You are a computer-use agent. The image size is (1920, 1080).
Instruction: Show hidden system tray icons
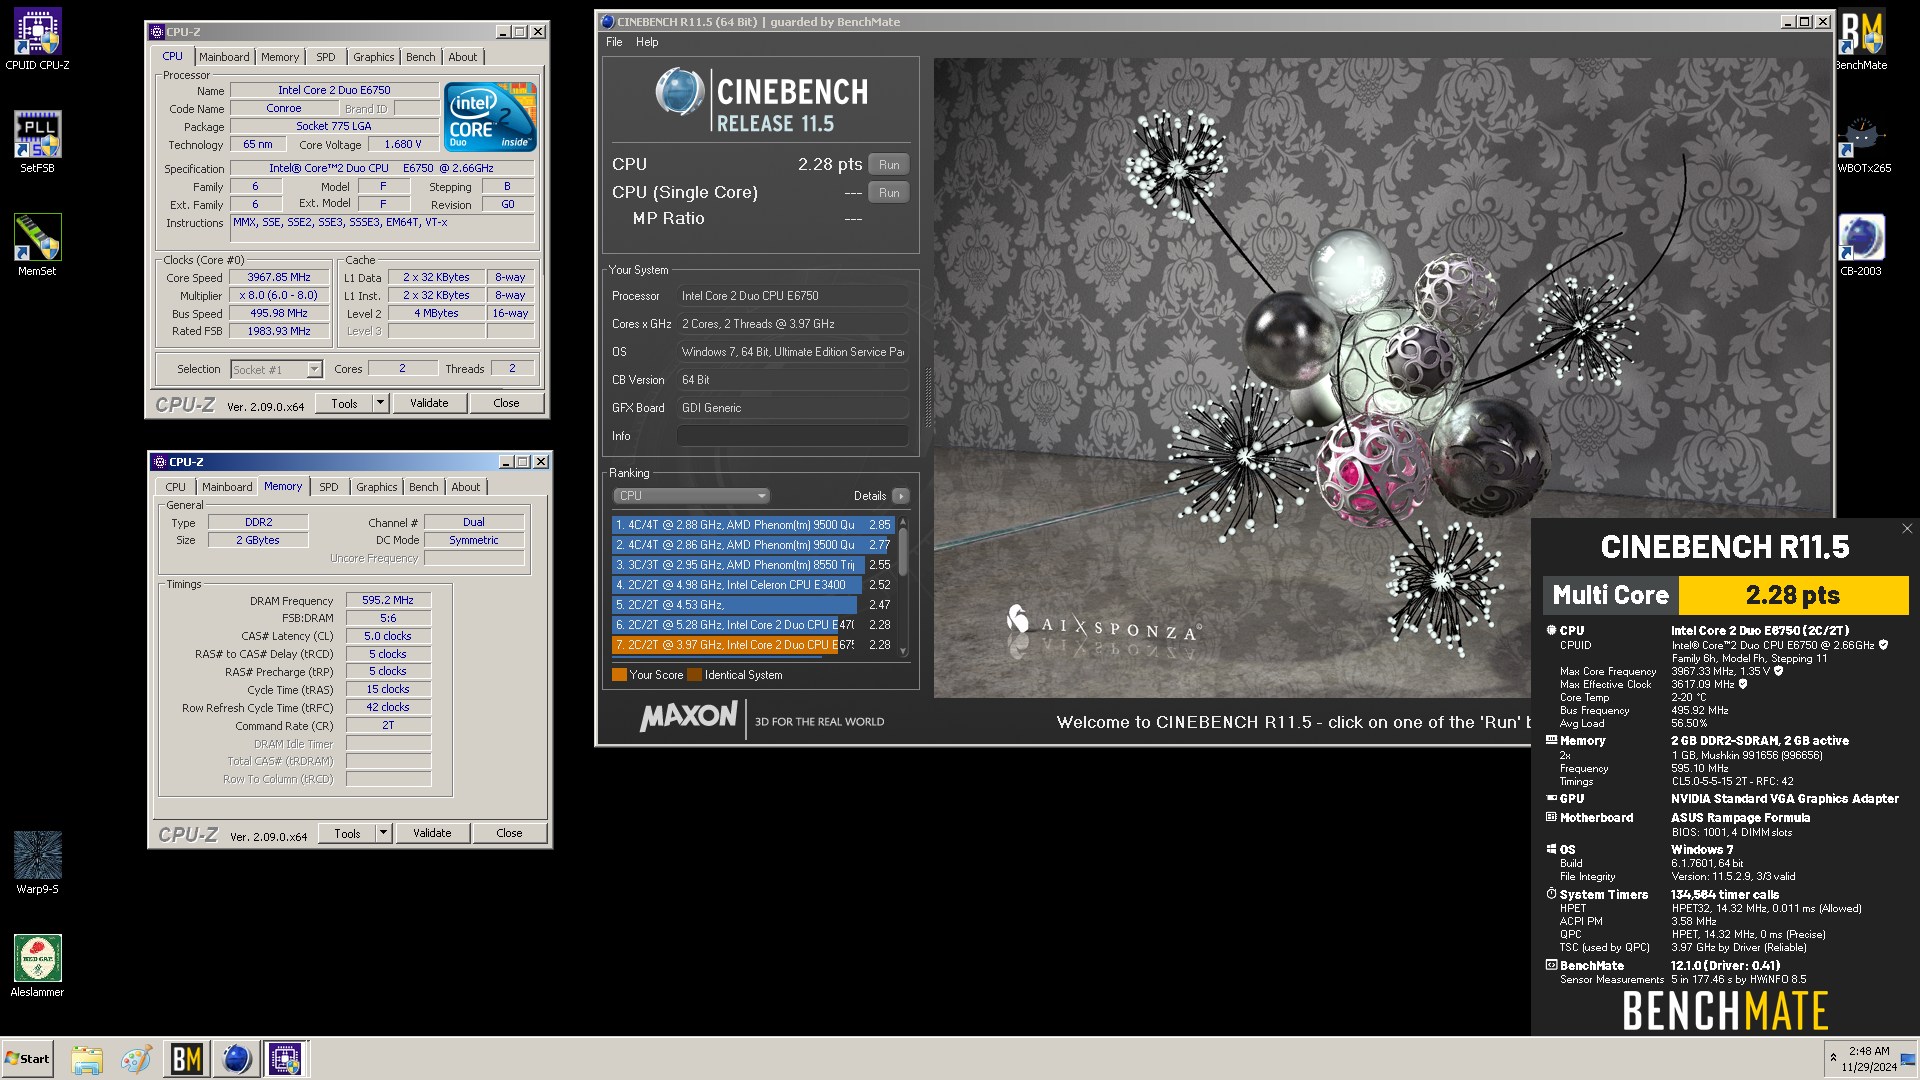click(1833, 1058)
